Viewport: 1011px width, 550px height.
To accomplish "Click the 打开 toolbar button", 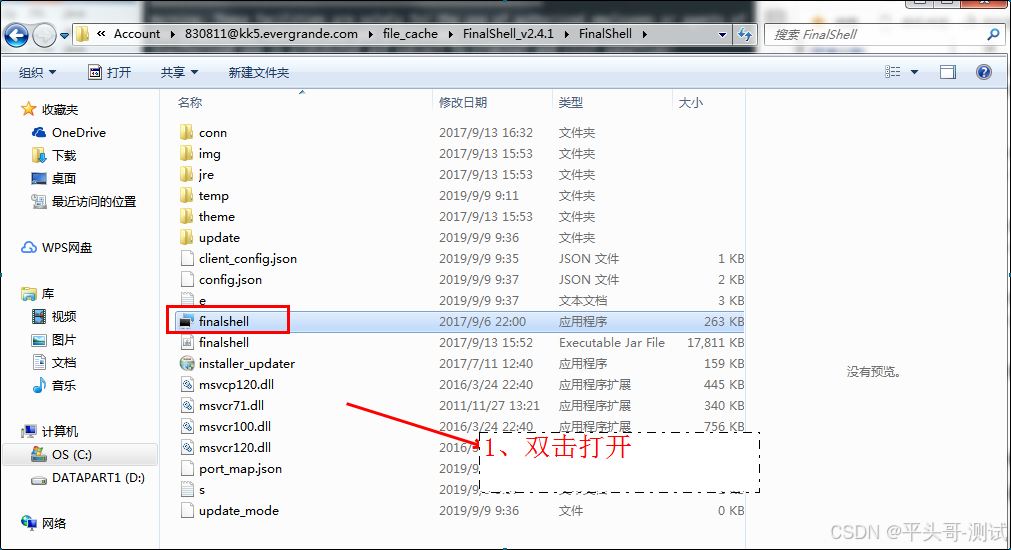I will [x=110, y=72].
